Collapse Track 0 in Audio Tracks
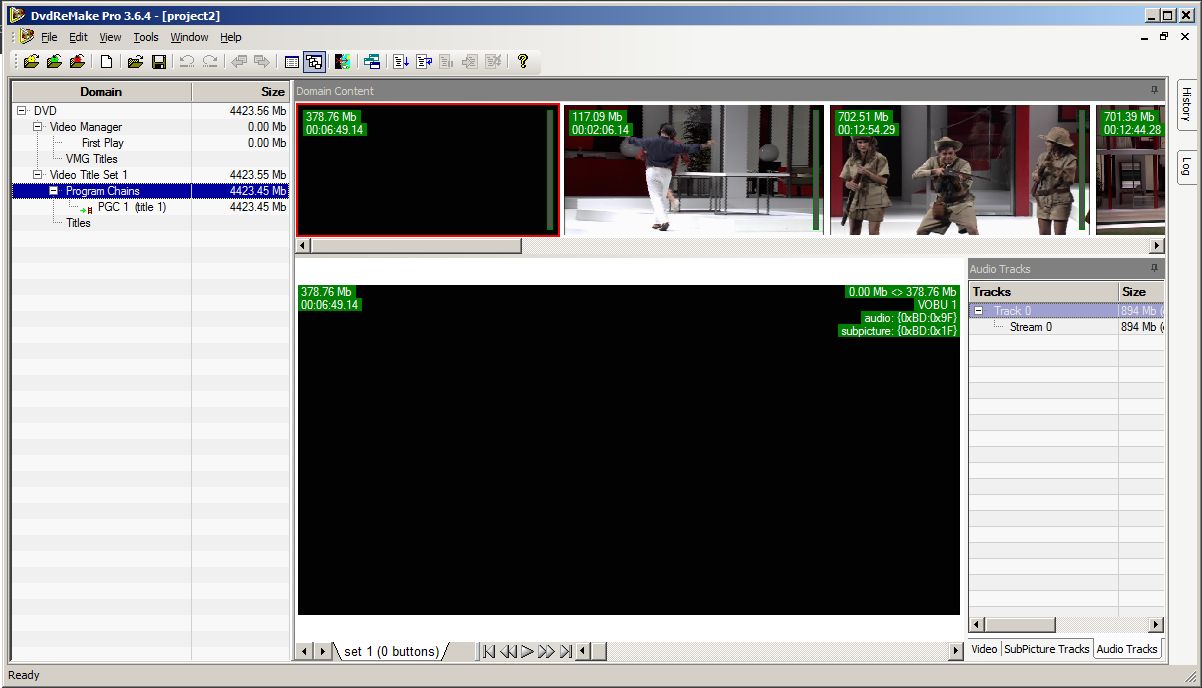 [x=979, y=311]
